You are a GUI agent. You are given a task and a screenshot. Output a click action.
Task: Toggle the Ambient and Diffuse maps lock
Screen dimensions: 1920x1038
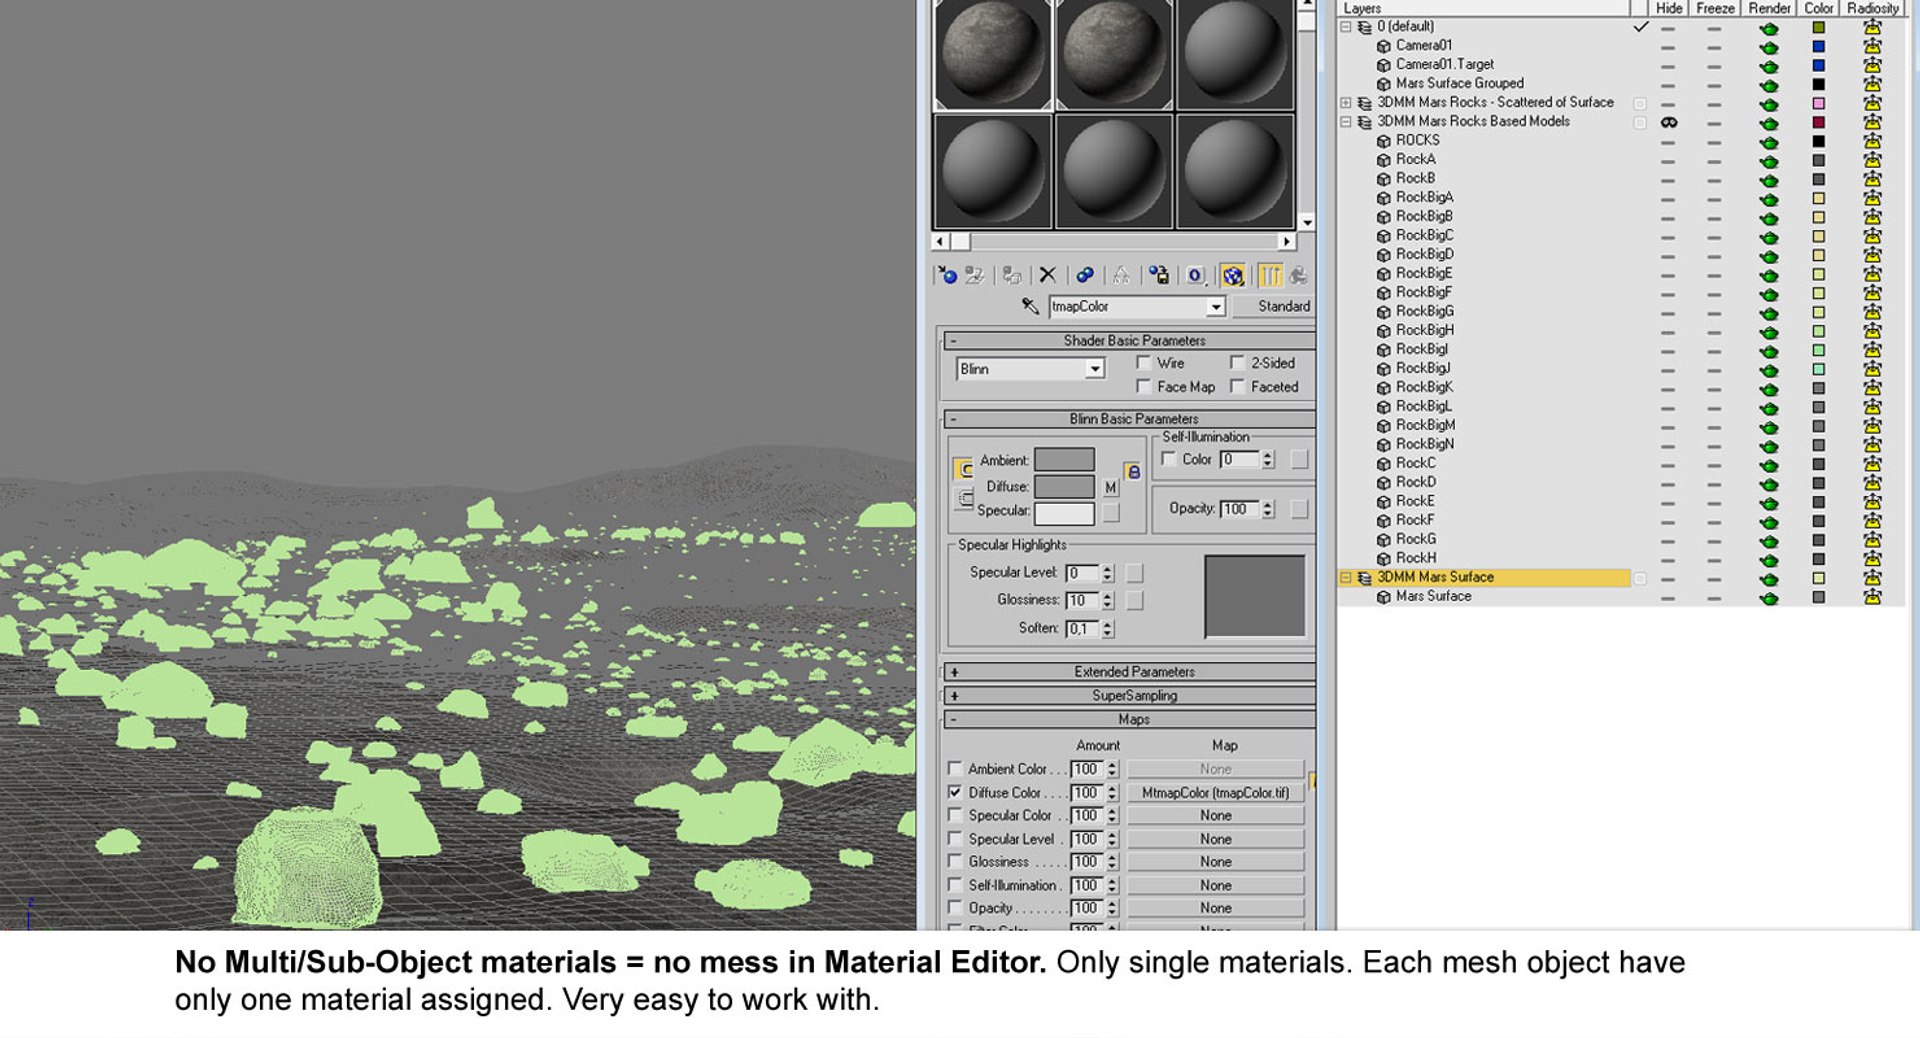(1132, 471)
